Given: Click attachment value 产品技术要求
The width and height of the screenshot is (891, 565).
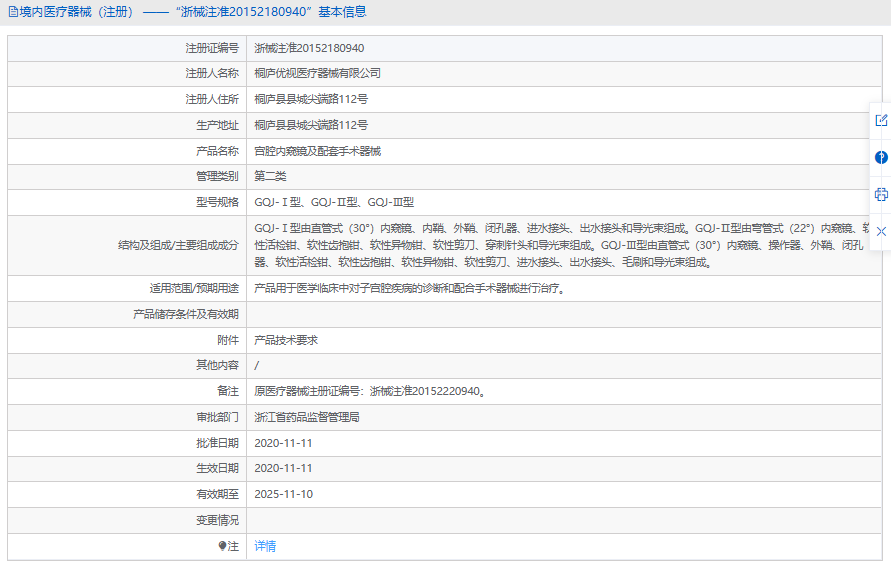Looking at the screenshot, I should click(286, 340).
